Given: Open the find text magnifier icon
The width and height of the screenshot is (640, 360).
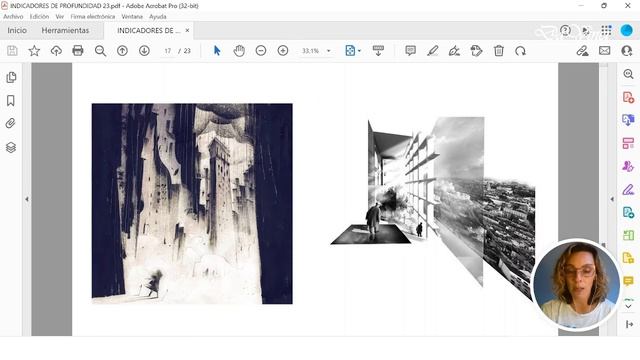Looking at the screenshot, I should coord(100,51).
